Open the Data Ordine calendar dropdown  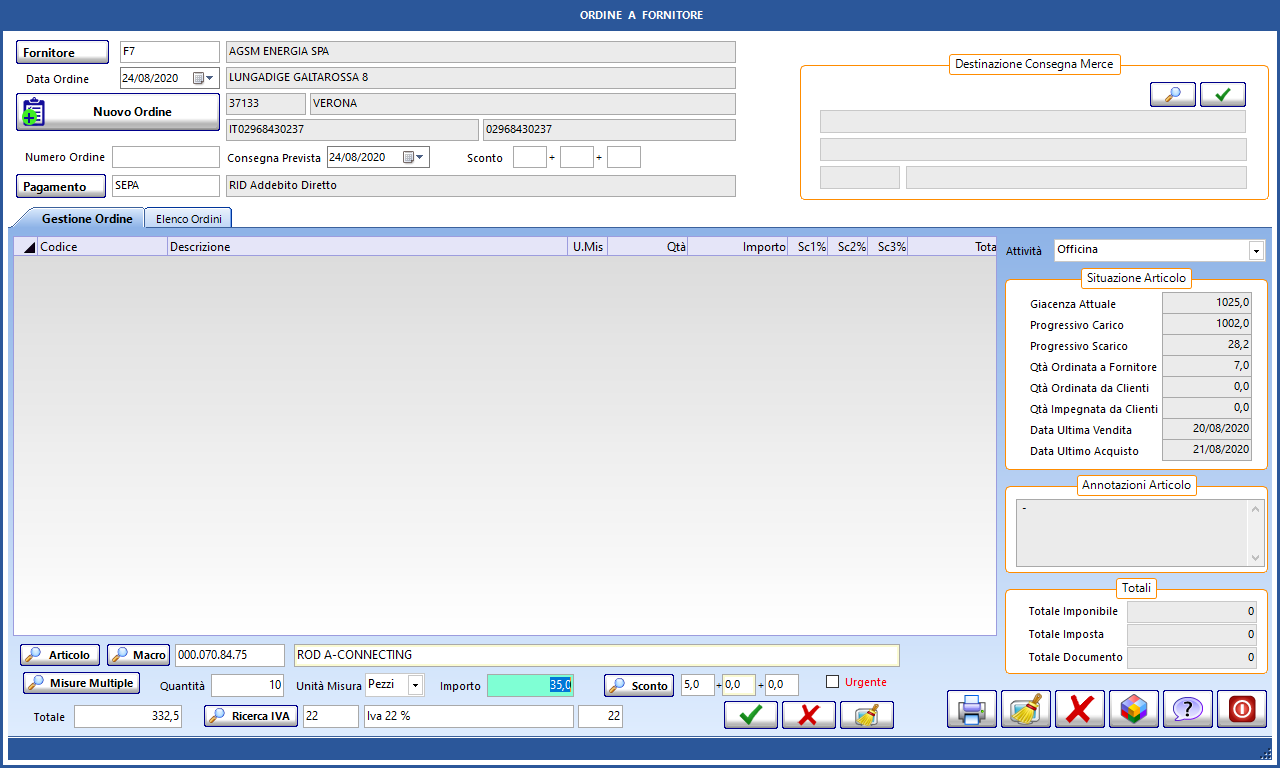tap(204, 78)
